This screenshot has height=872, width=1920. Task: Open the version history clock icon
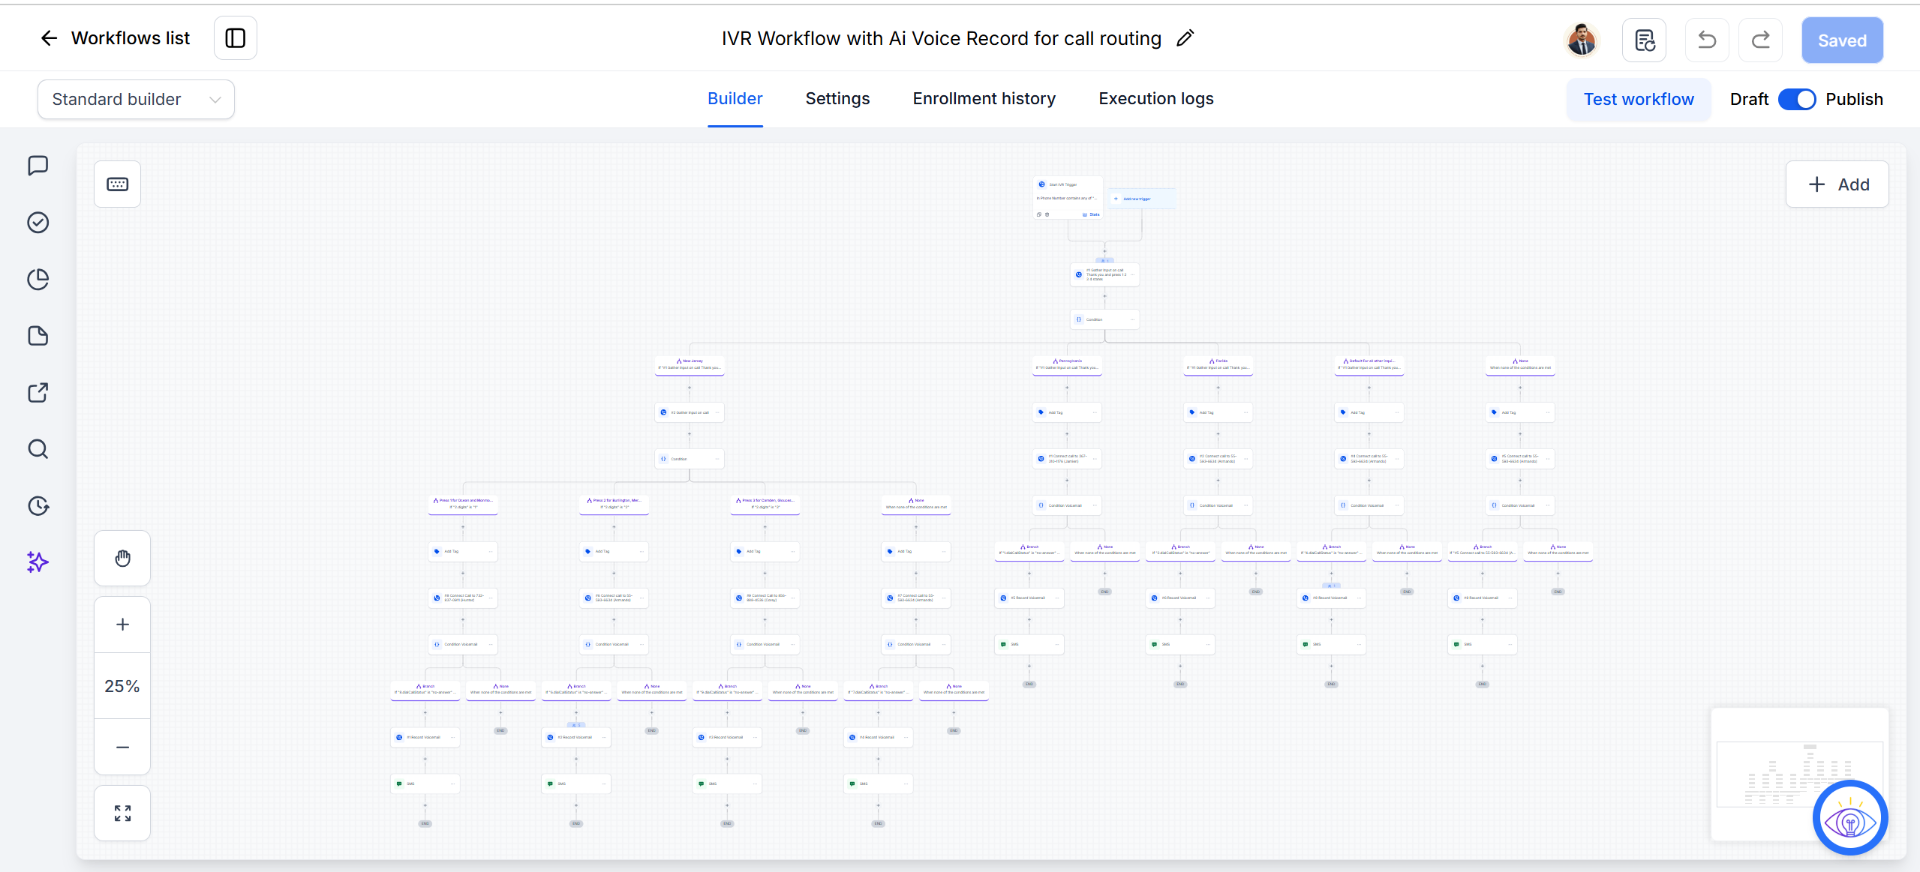(x=38, y=506)
